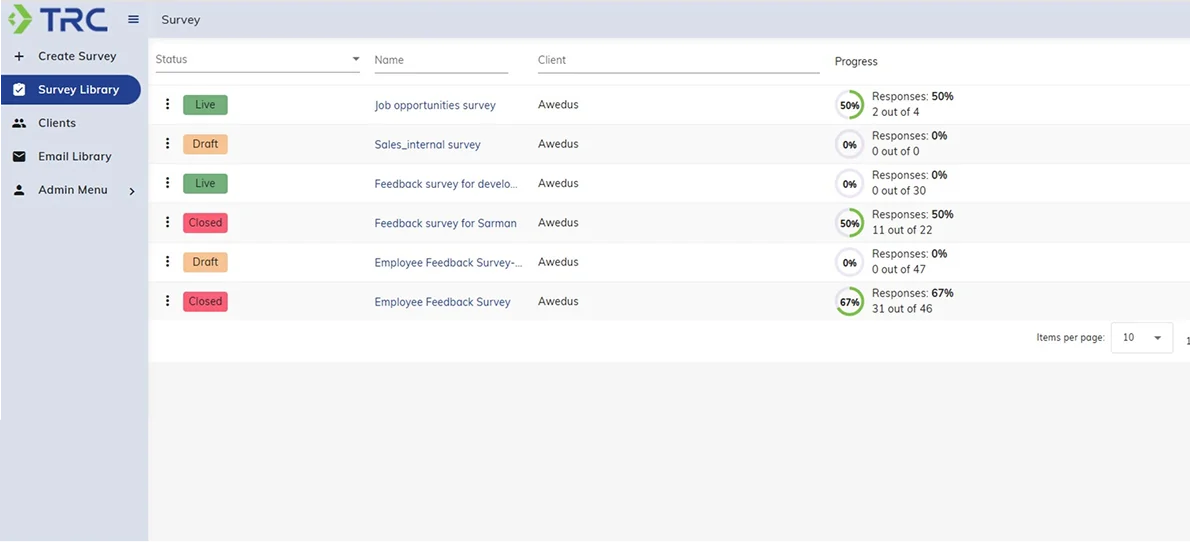Screen dimensions: 1190x542
Task: Click Closed badge of Feedback survey for Sarman
Action: 205,223
